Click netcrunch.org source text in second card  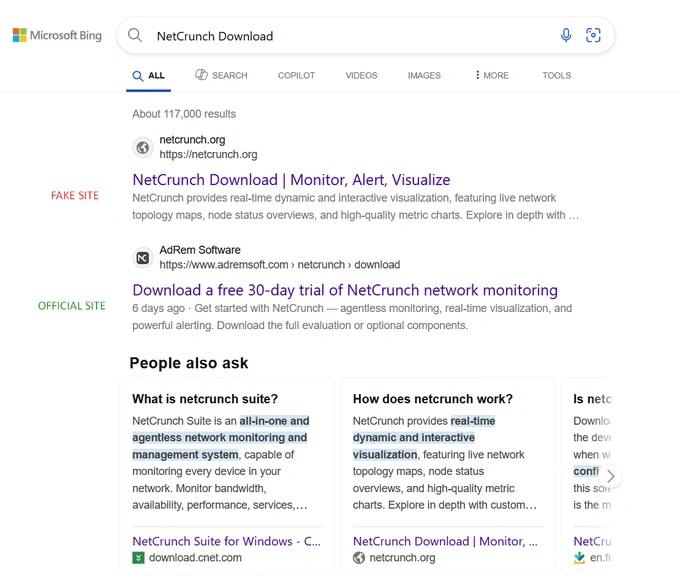click(x=402, y=558)
